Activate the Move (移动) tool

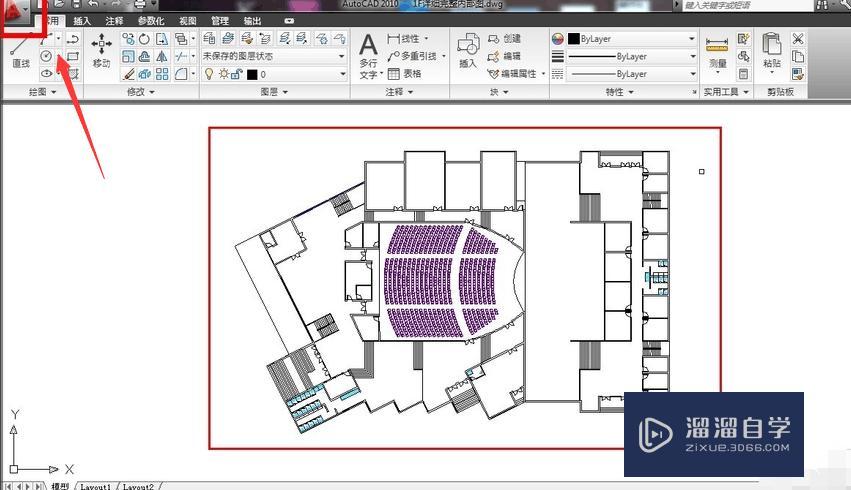(x=101, y=52)
